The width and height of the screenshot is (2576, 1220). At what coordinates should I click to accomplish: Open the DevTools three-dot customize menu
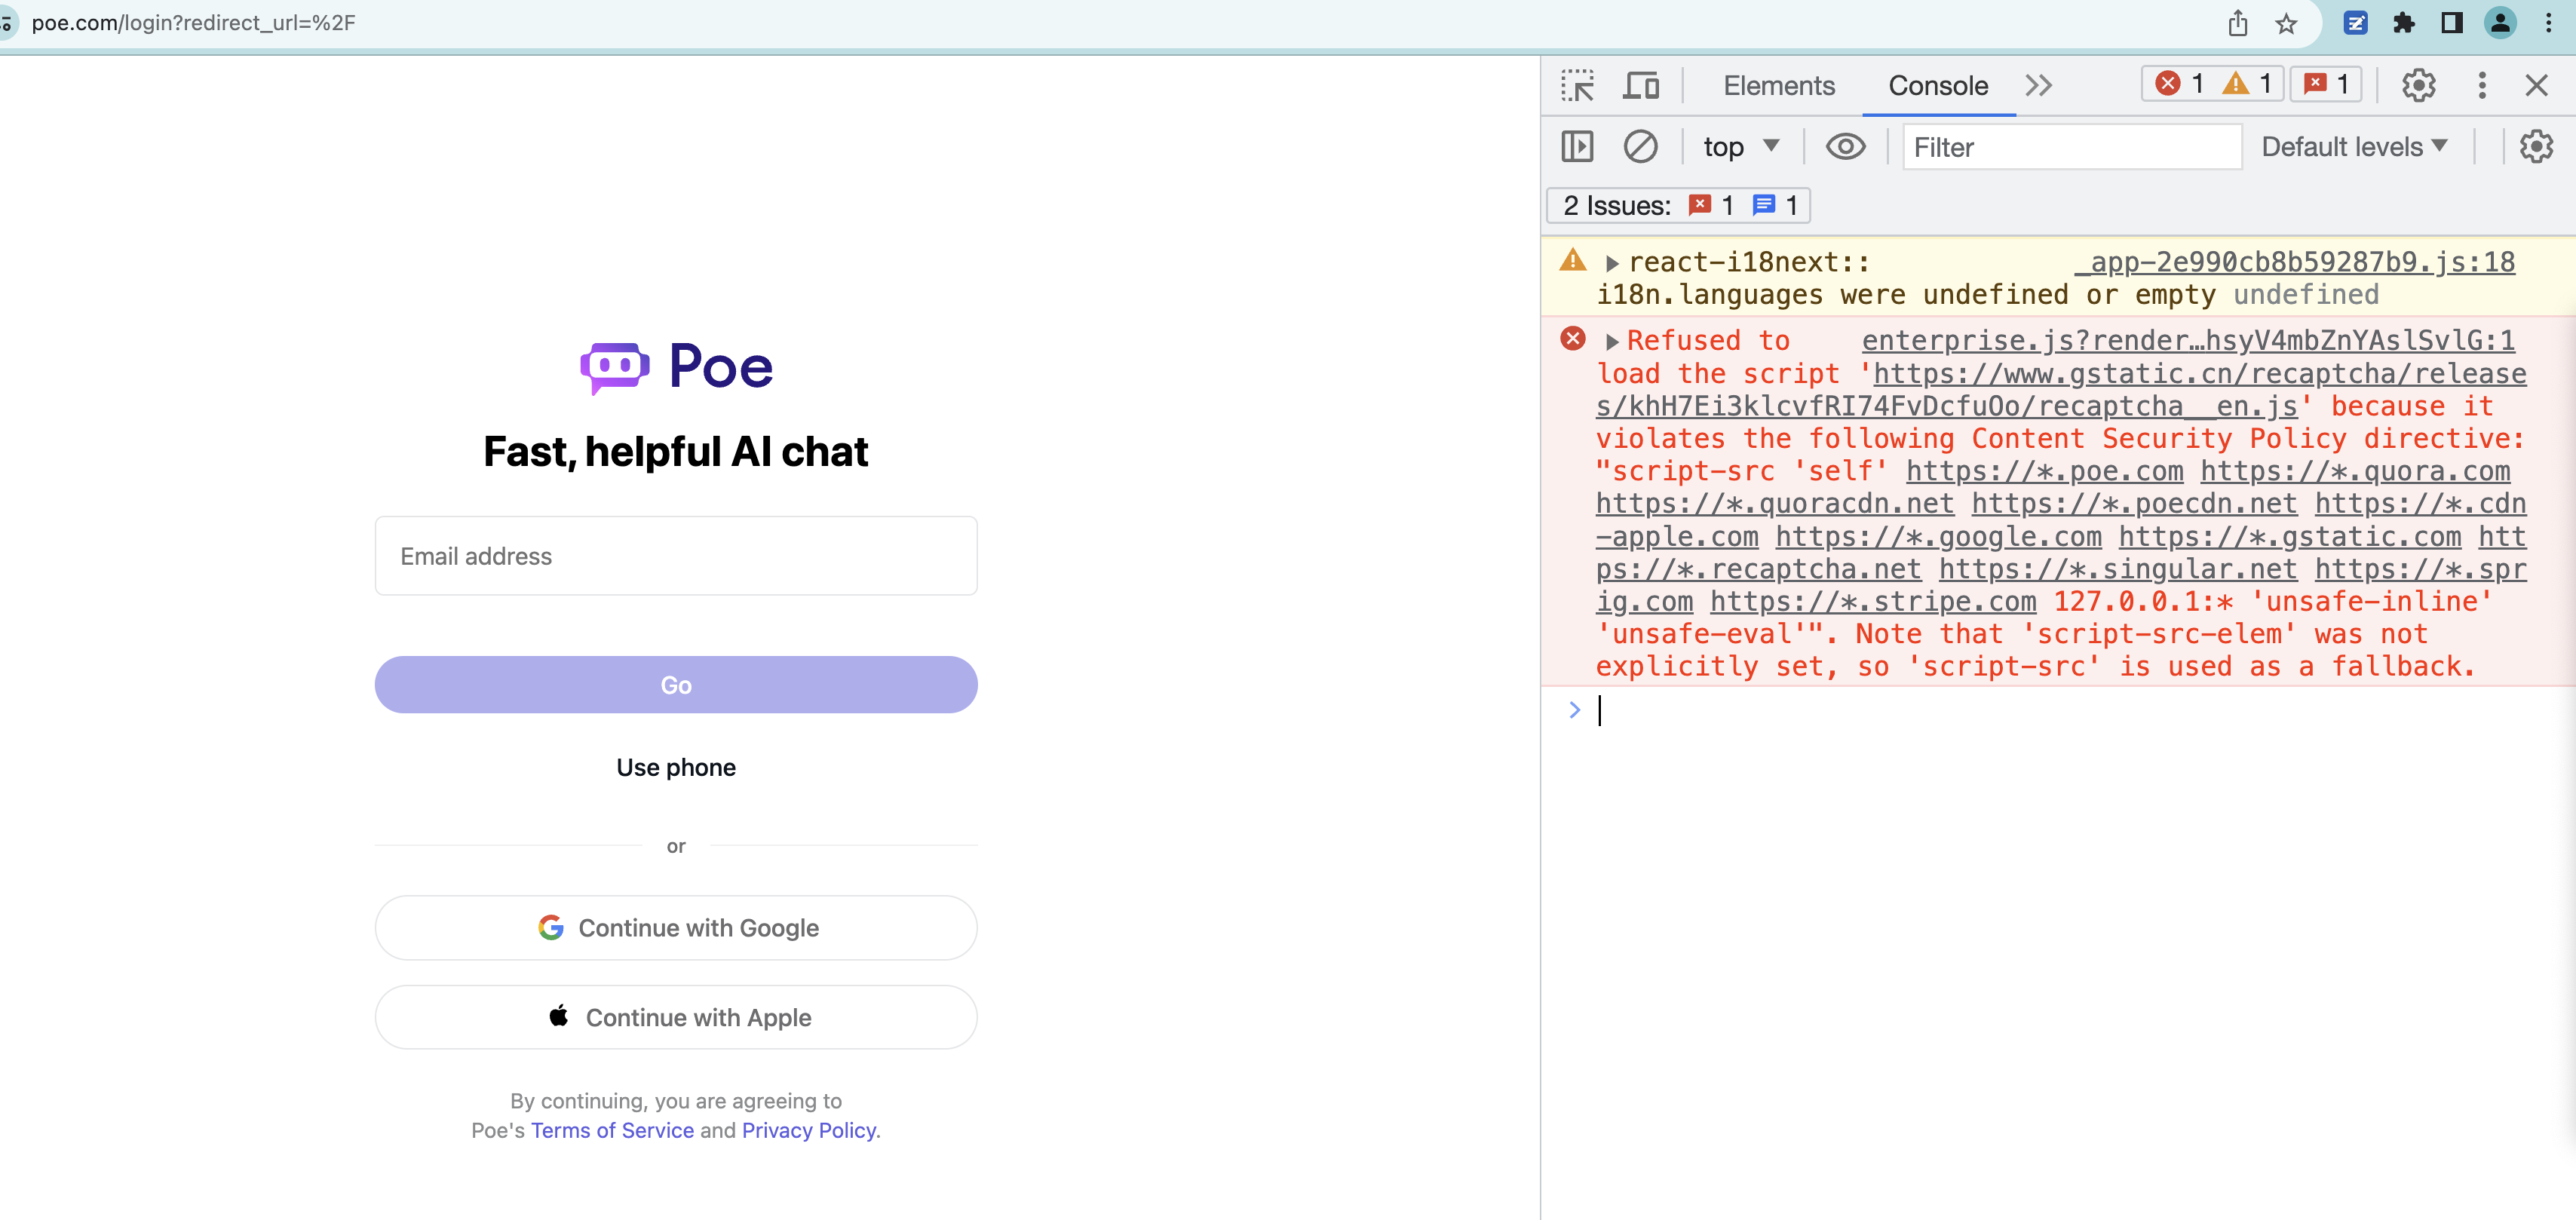[2481, 86]
